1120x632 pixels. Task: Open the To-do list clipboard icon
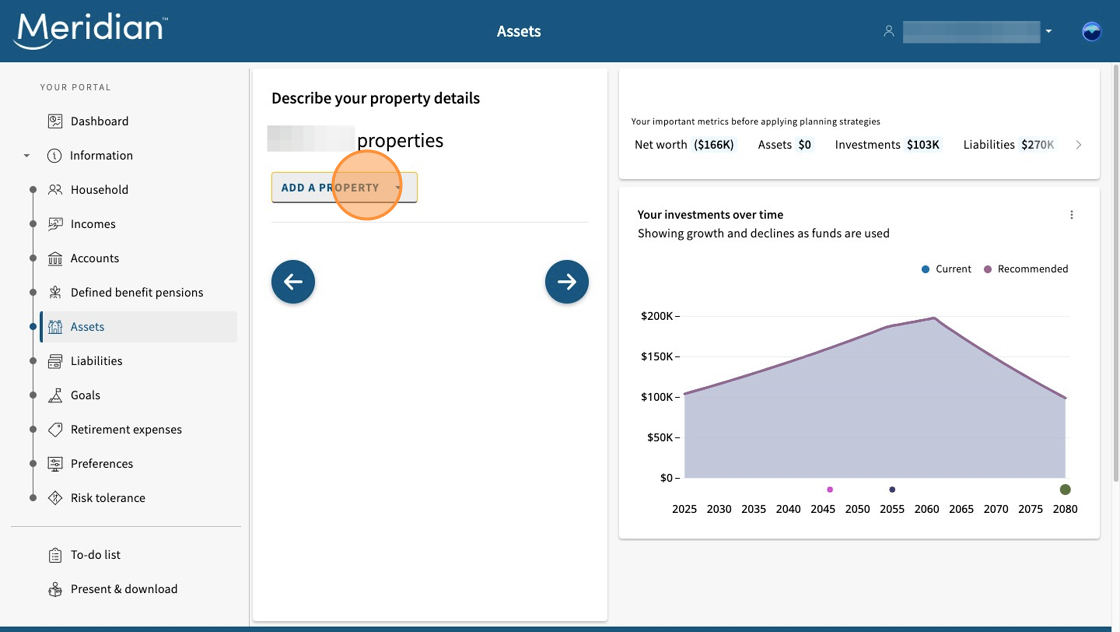pyautogui.click(x=55, y=555)
